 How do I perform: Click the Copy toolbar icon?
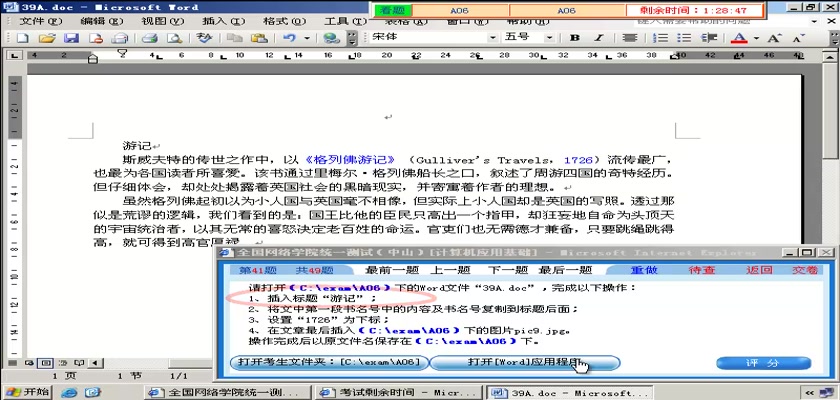click(234, 38)
